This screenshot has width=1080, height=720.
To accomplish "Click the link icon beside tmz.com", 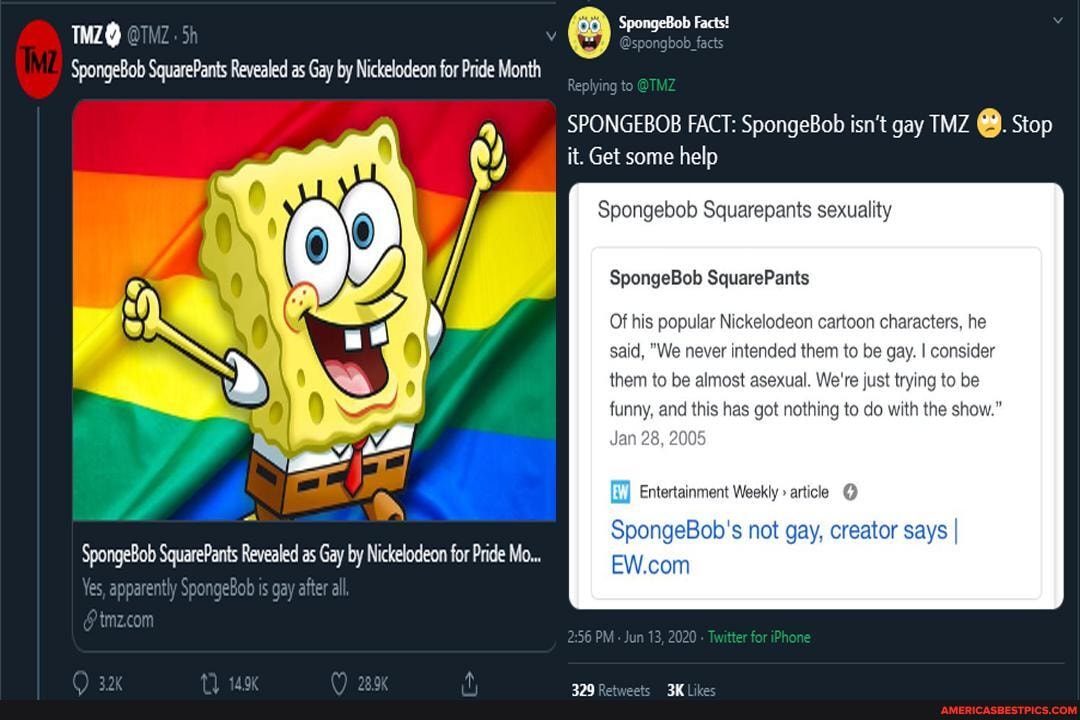I will [89, 620].
